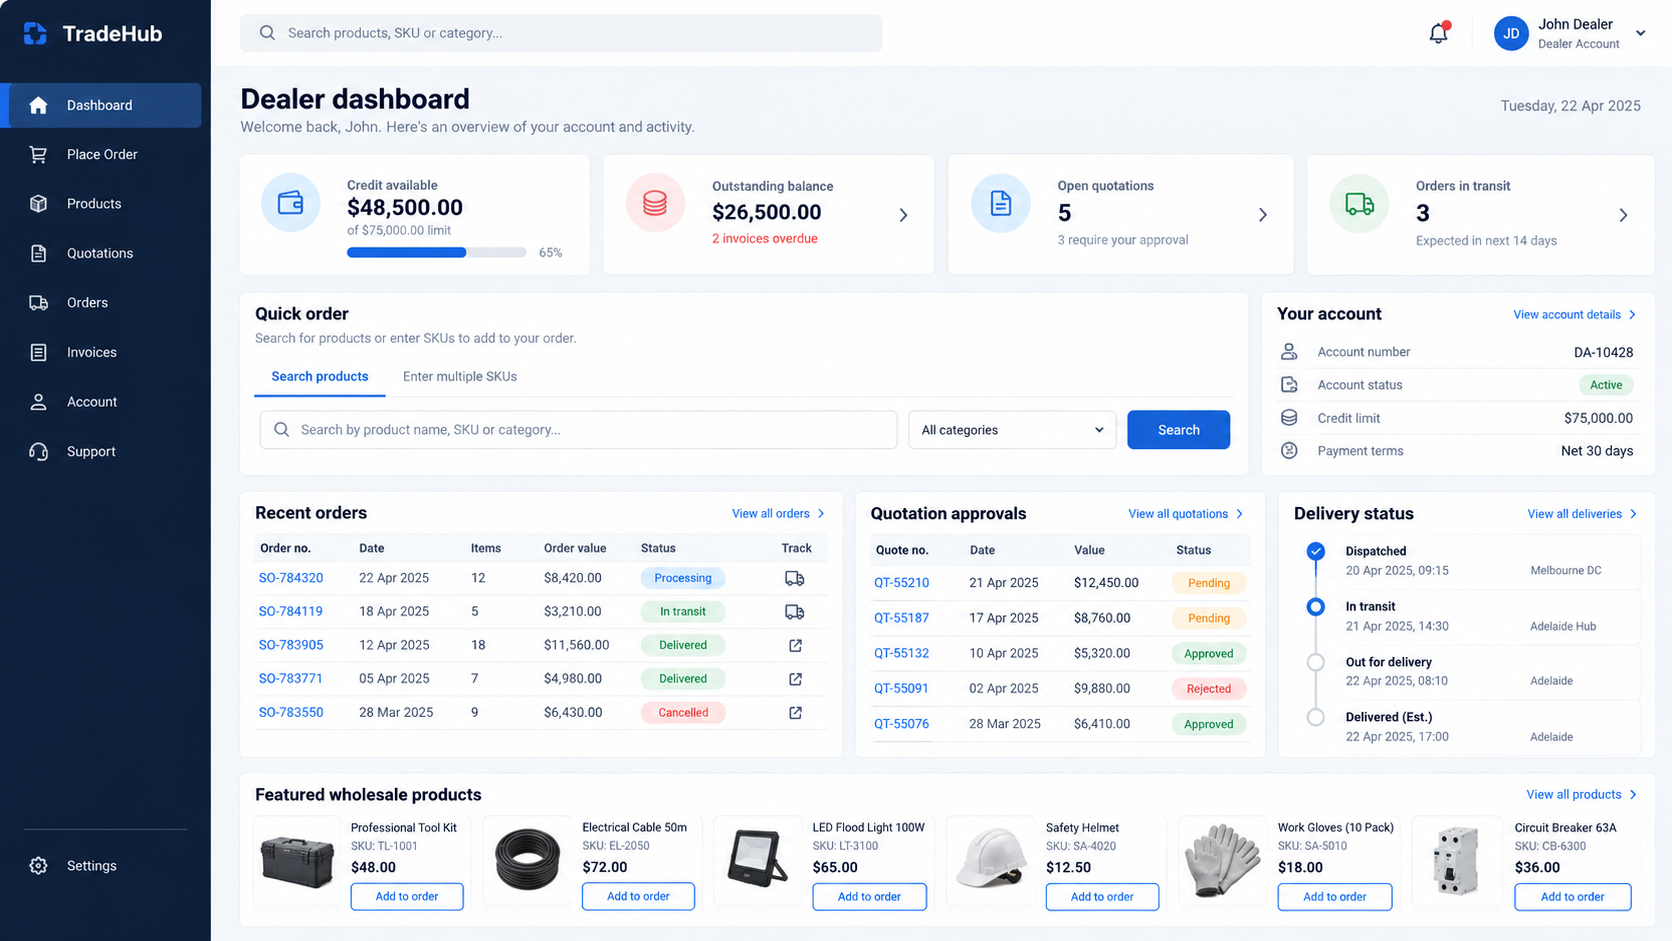Track order SO-784320 via truck icon
This screenshot has height=941, width=1672.
795,578
